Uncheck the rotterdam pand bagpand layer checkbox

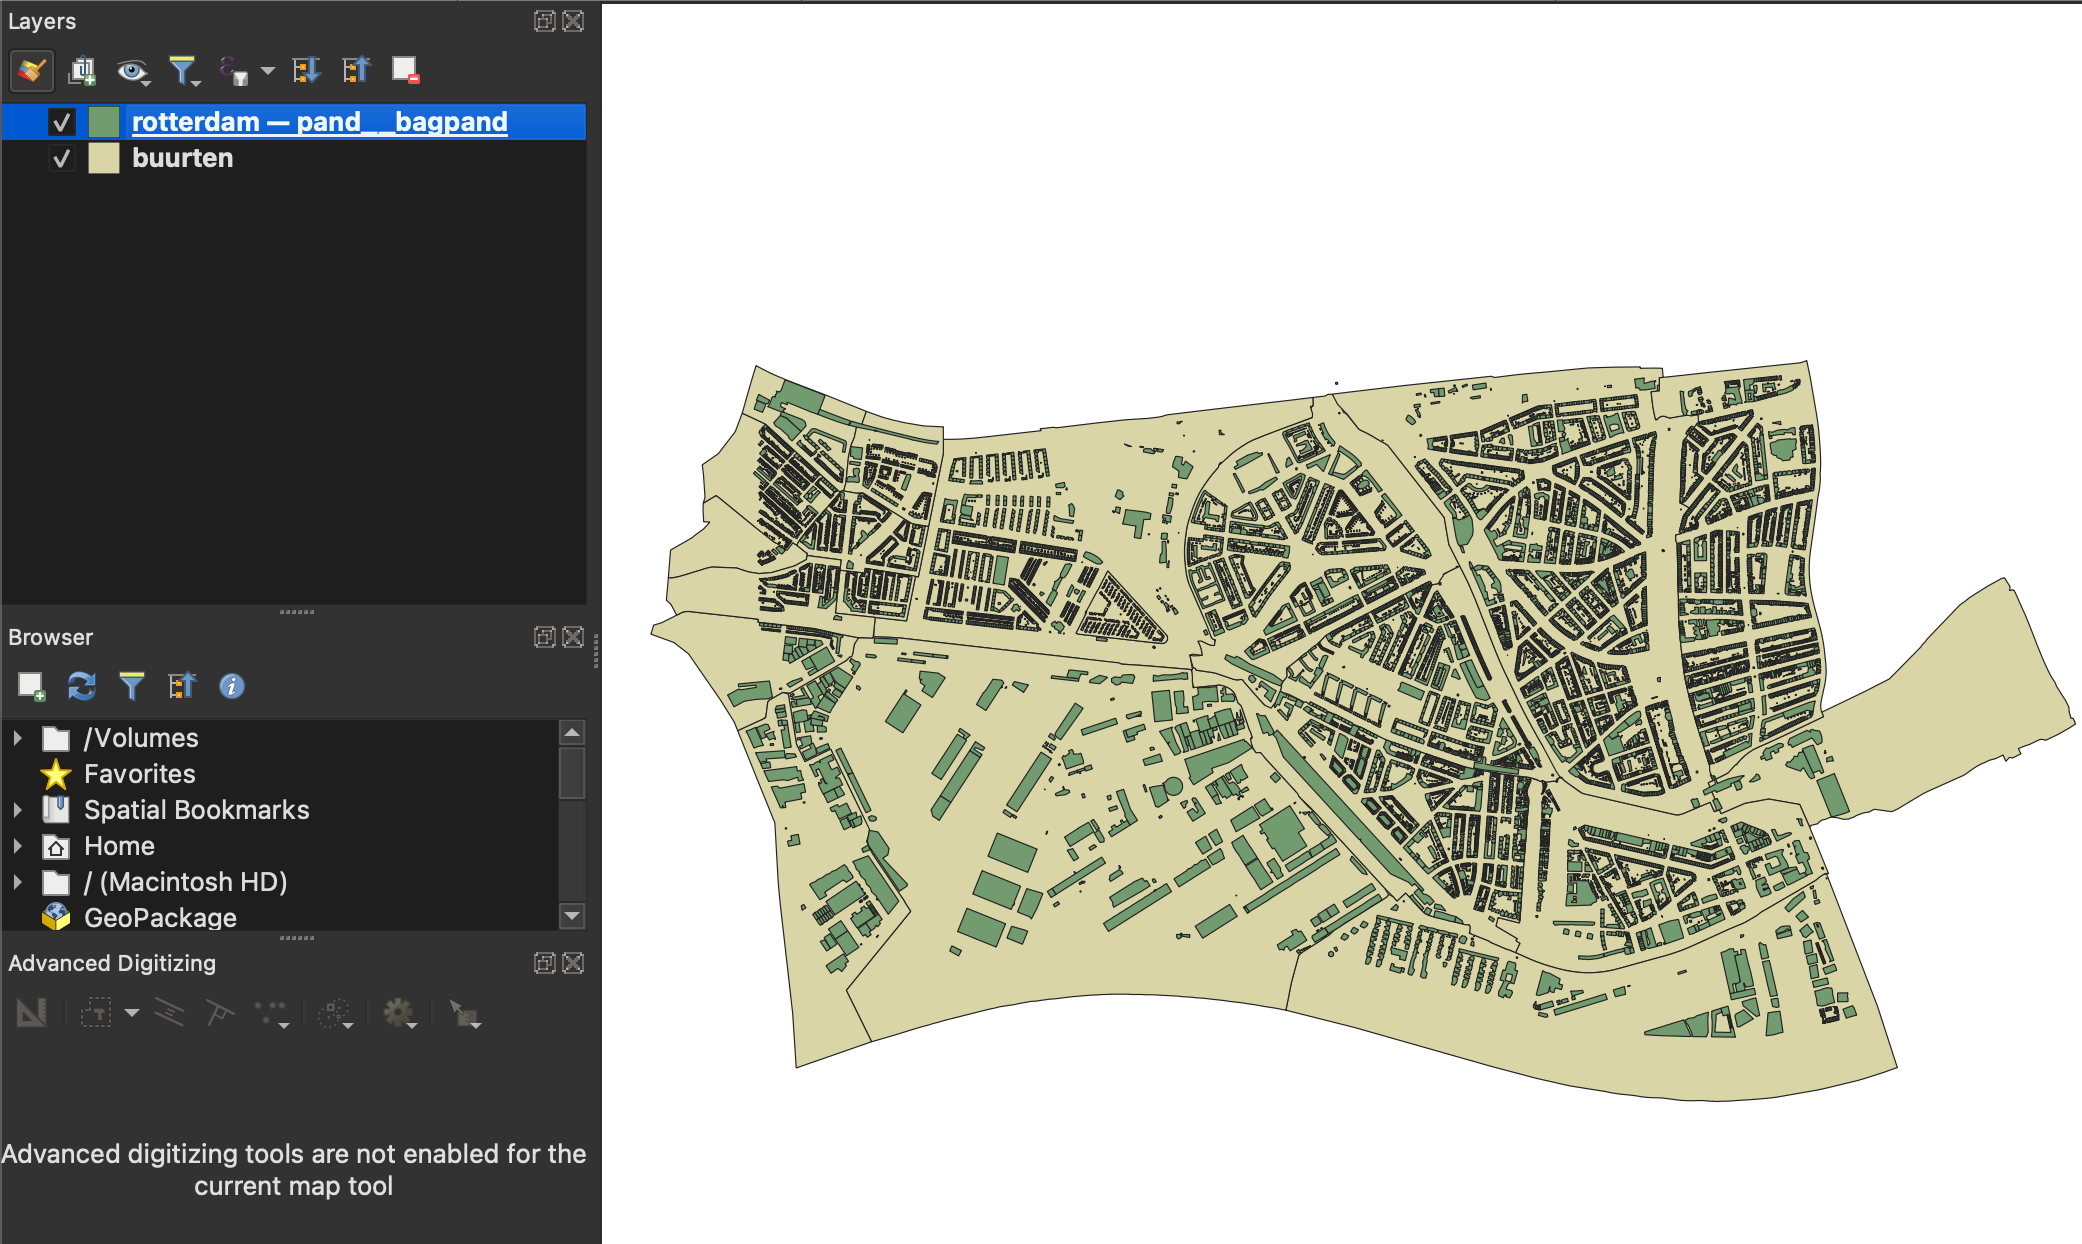[x=62, y=122]
